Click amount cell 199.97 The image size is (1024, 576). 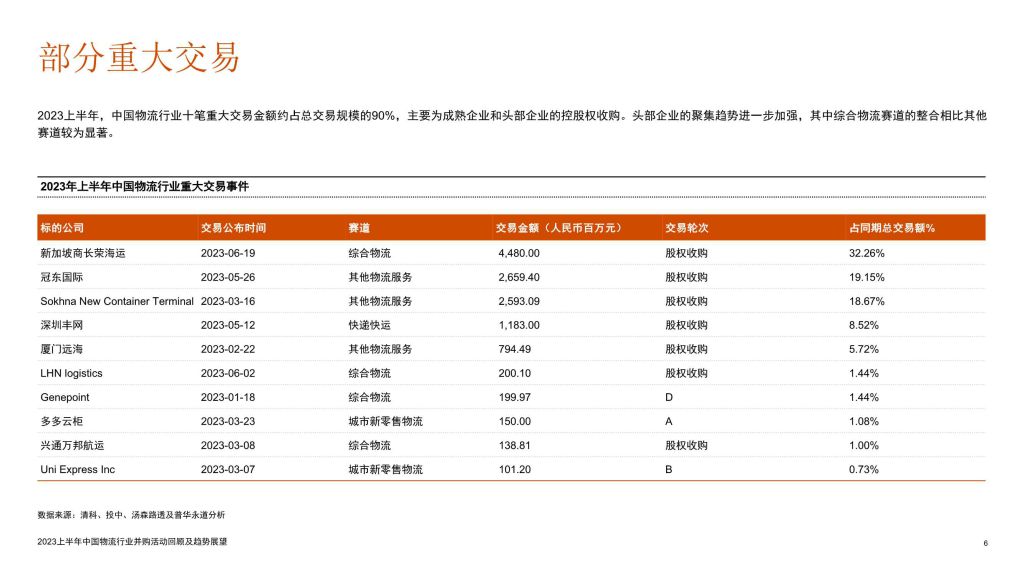515,397
